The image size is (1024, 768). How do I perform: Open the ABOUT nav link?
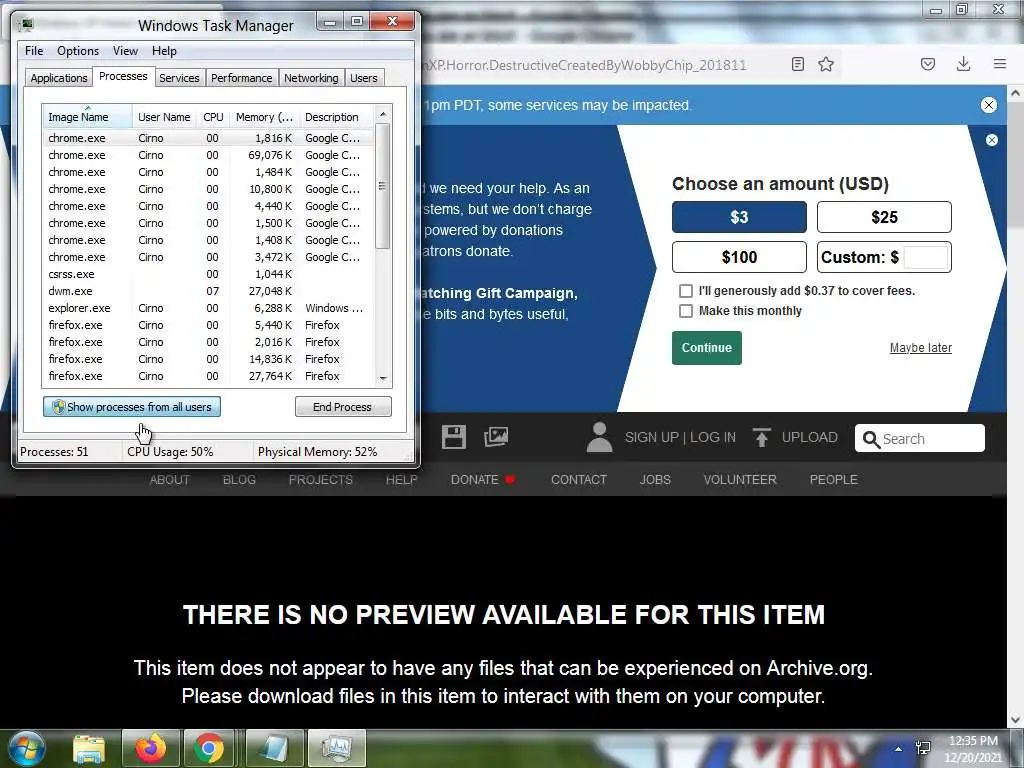tap(169, 479)
